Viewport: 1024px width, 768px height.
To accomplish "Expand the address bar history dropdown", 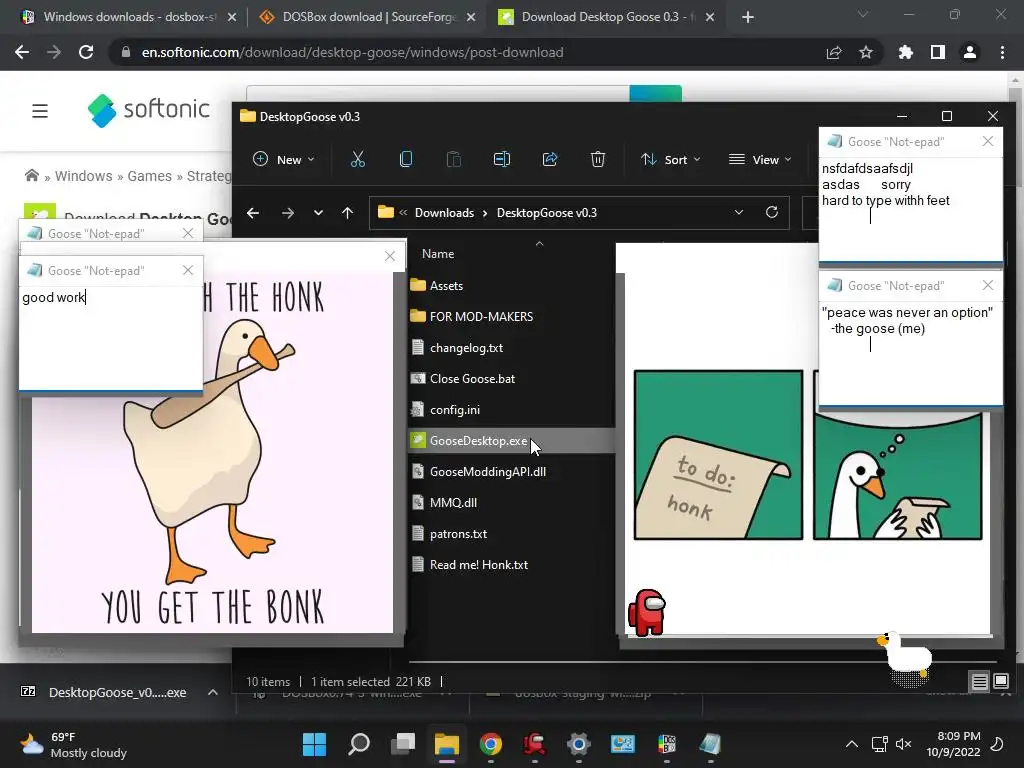I will (739, 212).
